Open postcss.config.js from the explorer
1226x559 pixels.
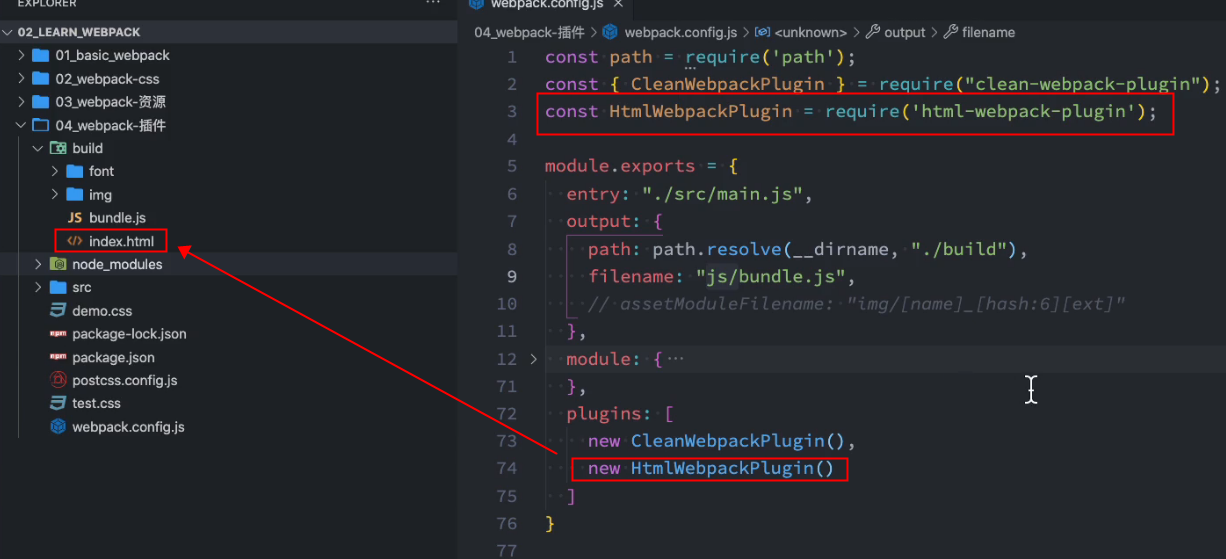coord(125,380)
